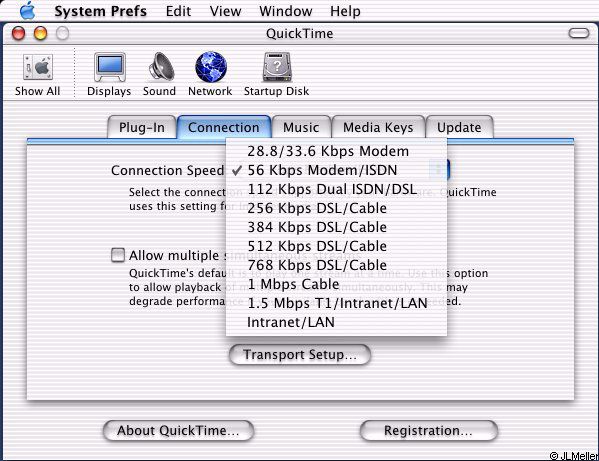599x461 pixels.
Task: Select 56 Kbps Modem/ISDN option
Action: pos(336,170)
